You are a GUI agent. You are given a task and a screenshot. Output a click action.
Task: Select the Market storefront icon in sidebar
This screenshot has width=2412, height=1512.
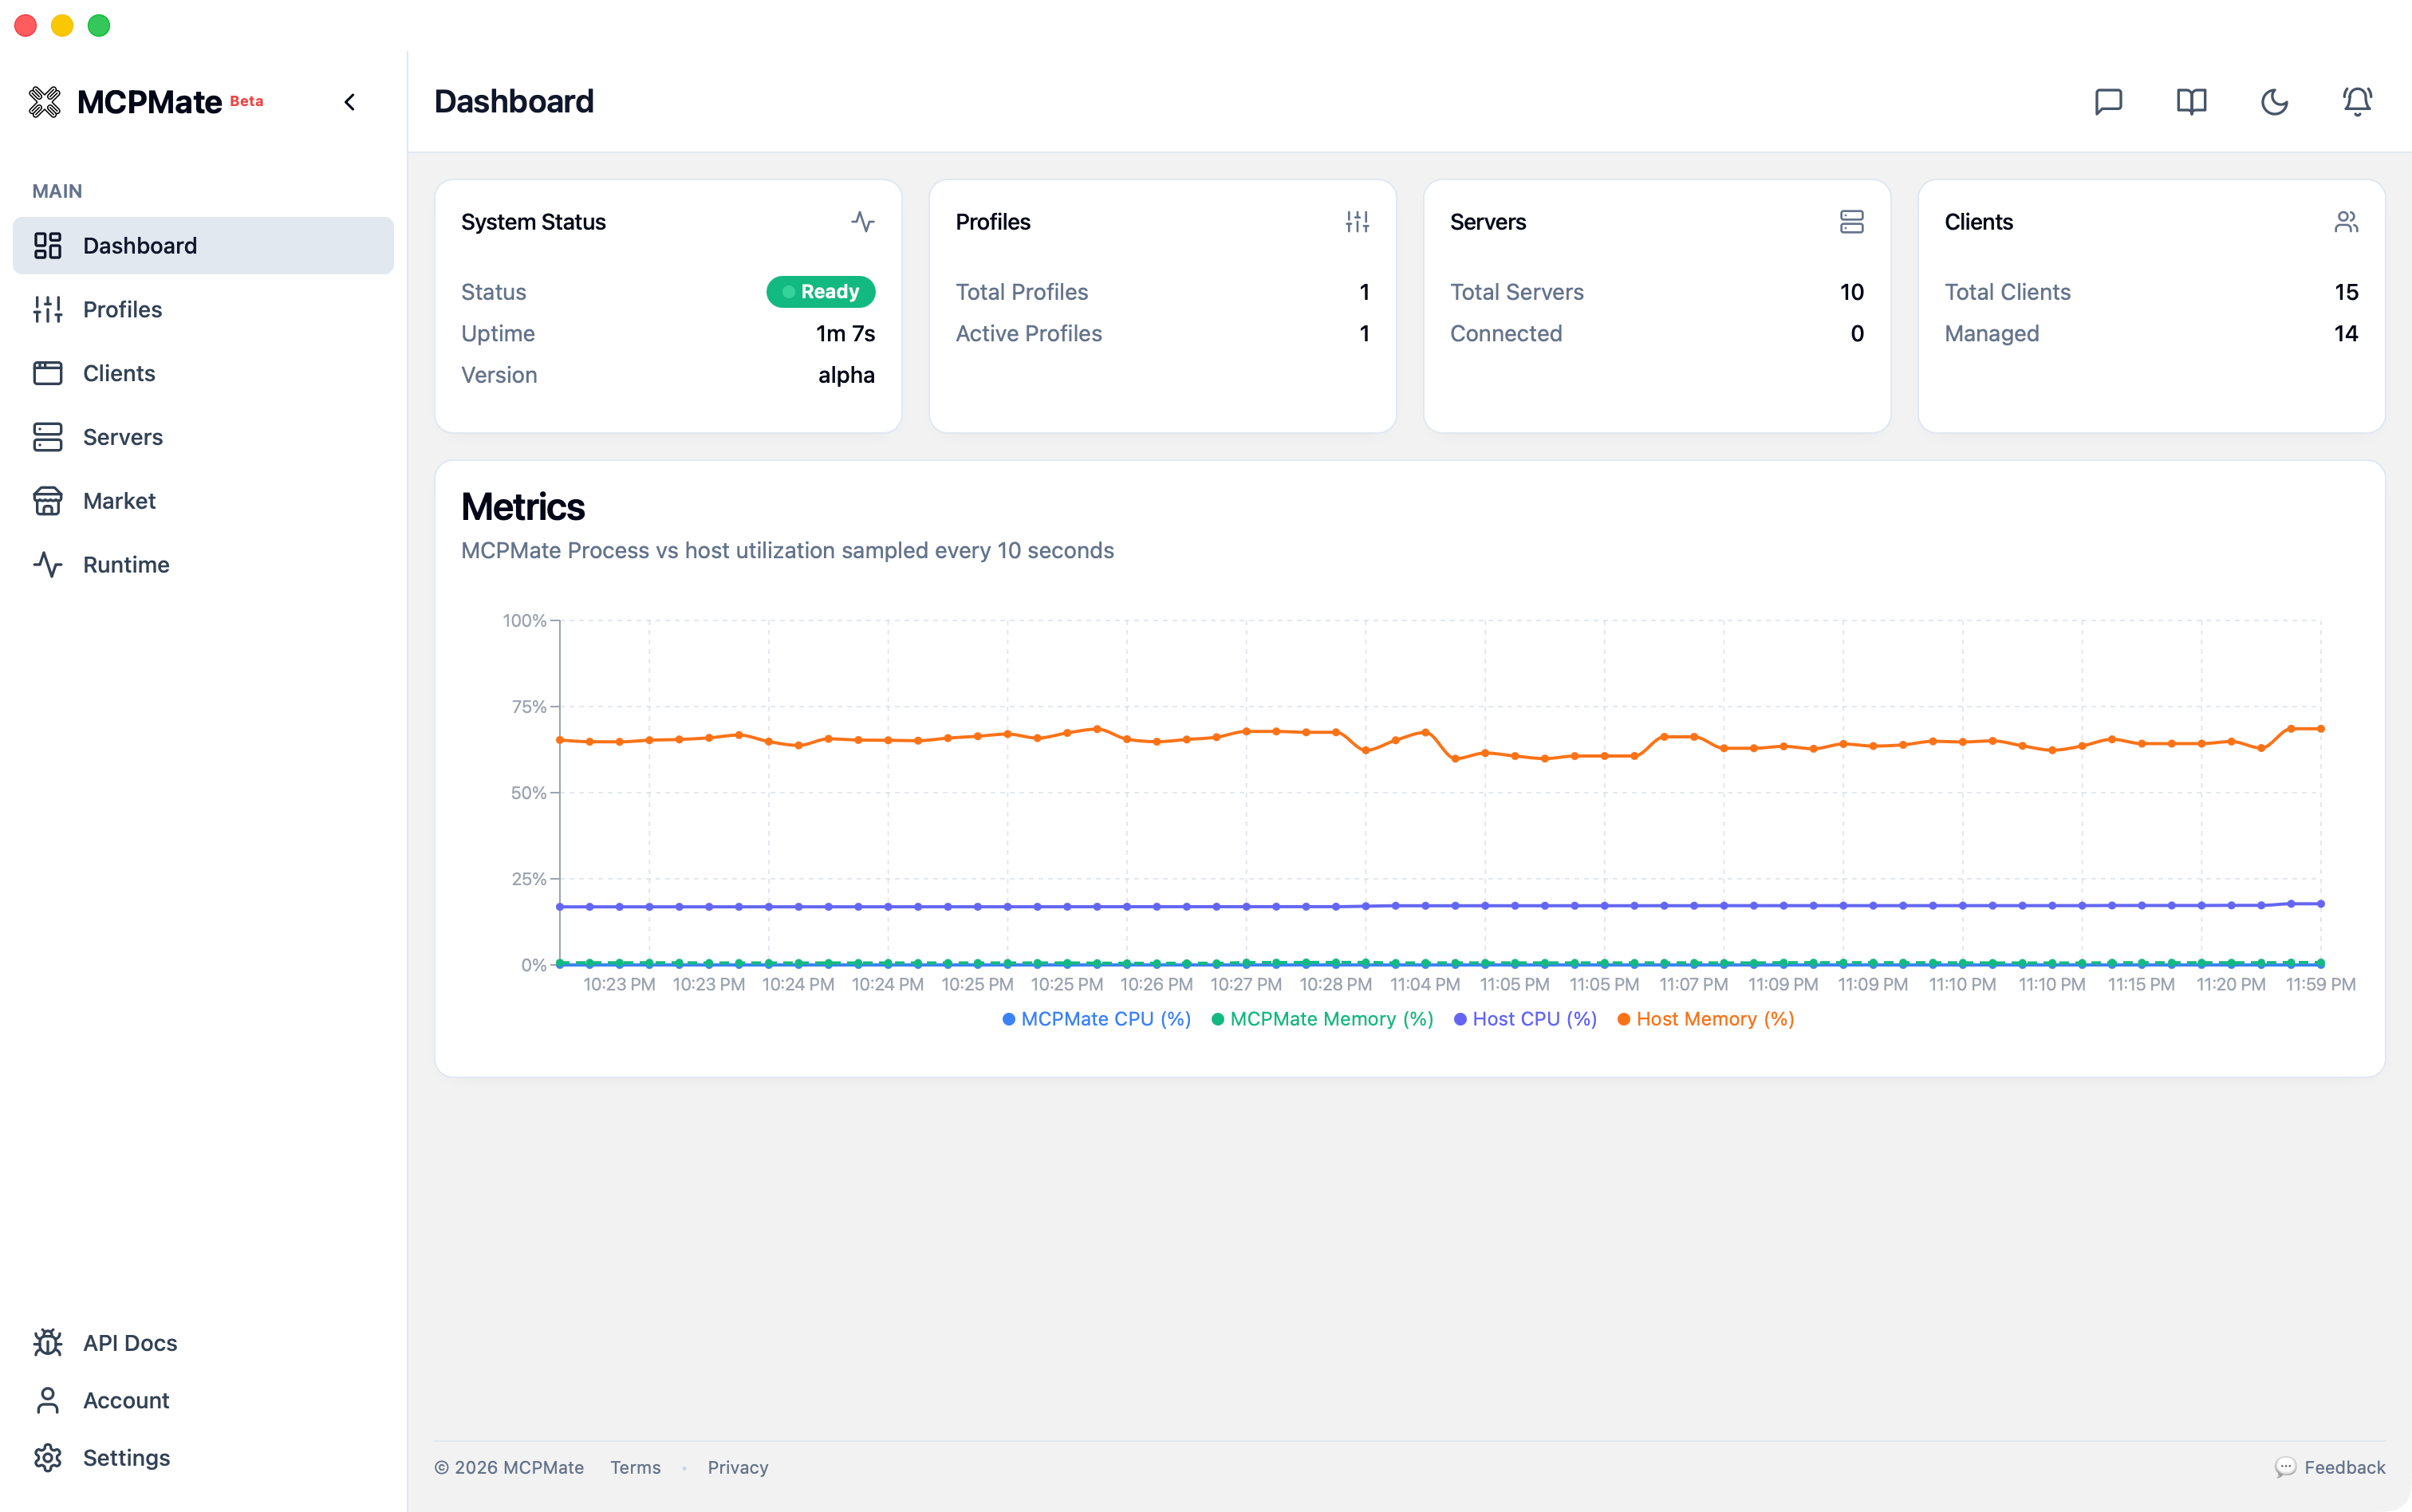pyautogui.click(x=49, y=500)
